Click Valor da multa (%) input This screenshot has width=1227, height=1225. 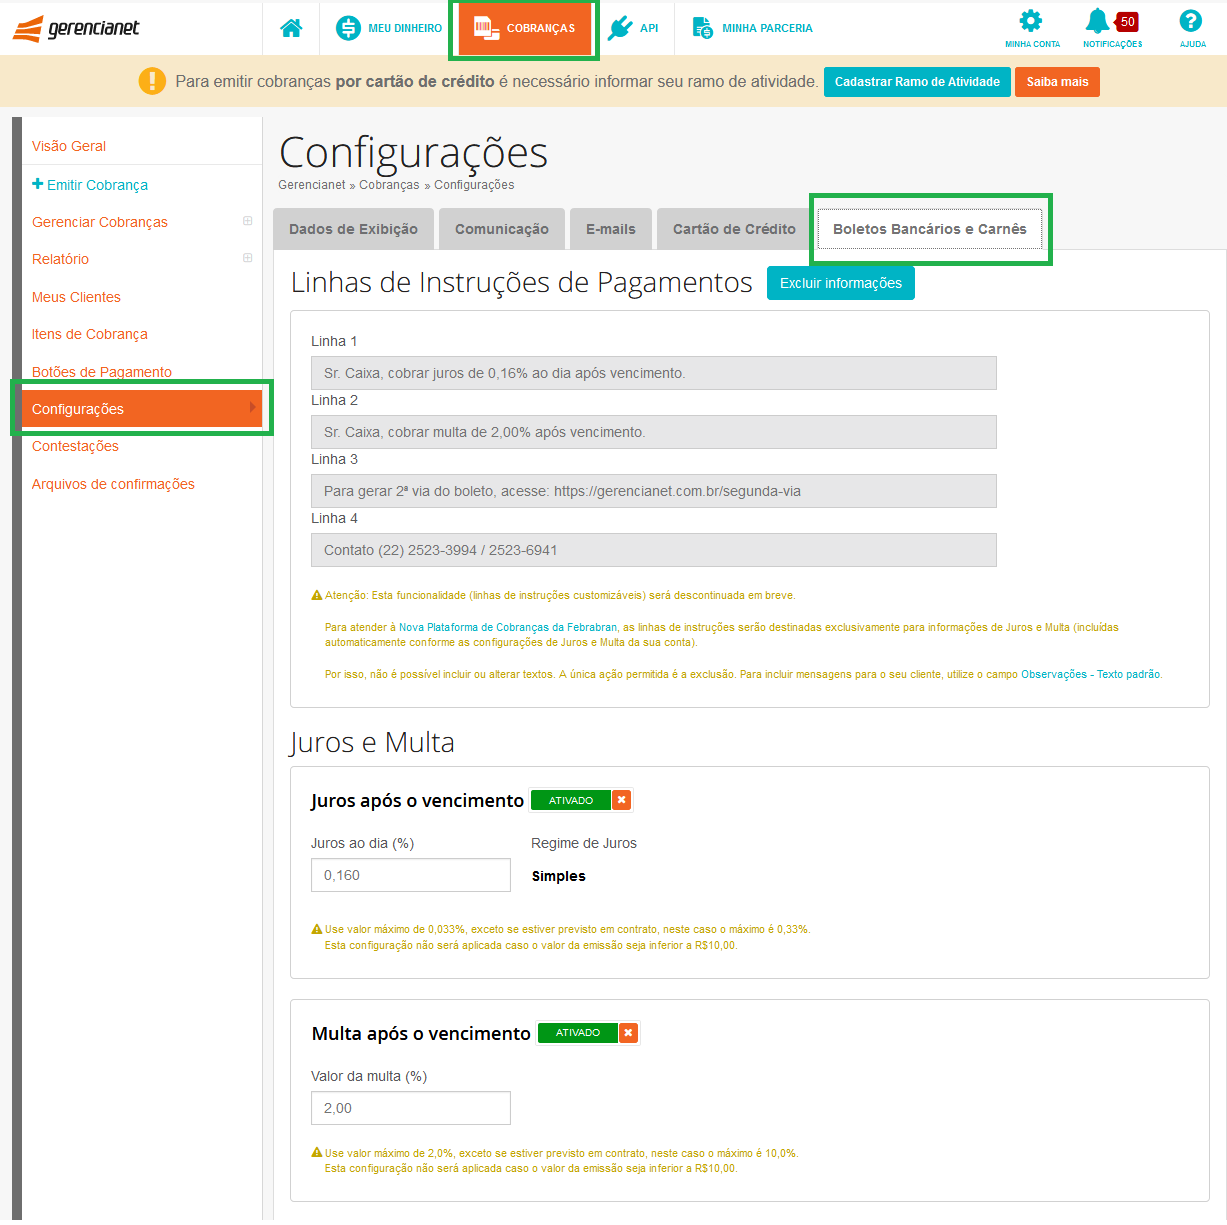point(411,1108)
